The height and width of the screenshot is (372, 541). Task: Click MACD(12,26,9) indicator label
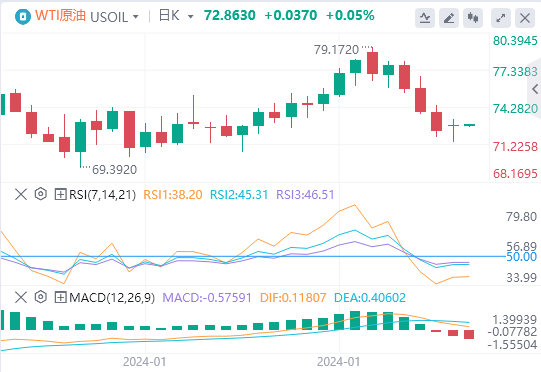112,297
